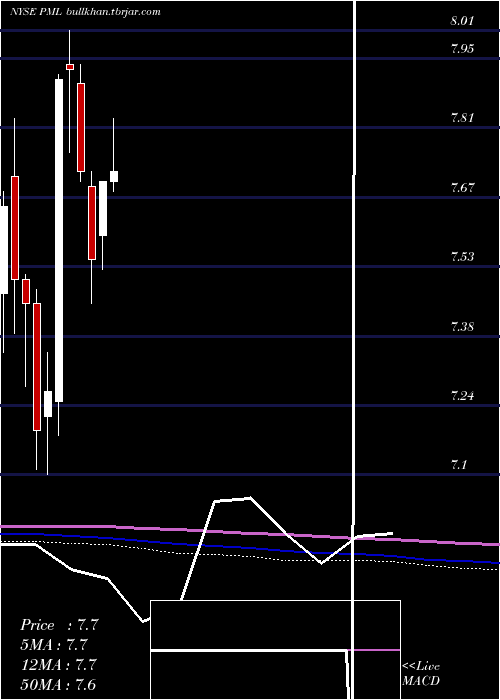Select the 7.24 price axis label
Screen dimensions: 500x700
click(x=462, y=396)
